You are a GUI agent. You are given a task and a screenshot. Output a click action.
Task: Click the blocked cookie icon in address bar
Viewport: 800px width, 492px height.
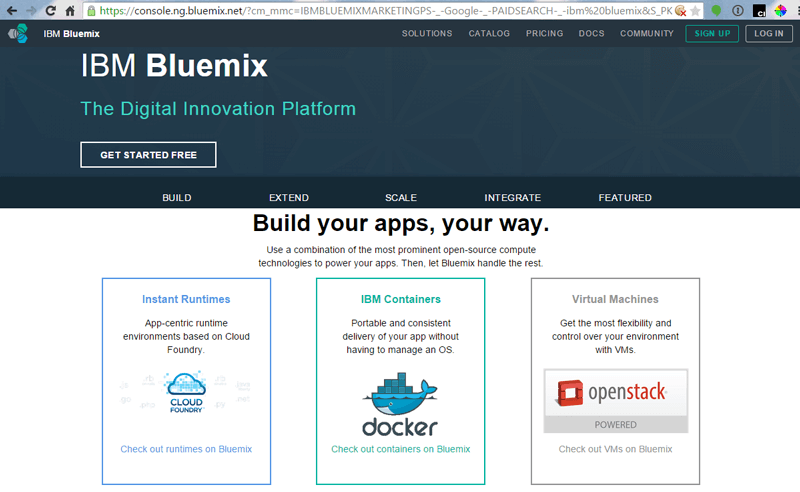(681, 11)
